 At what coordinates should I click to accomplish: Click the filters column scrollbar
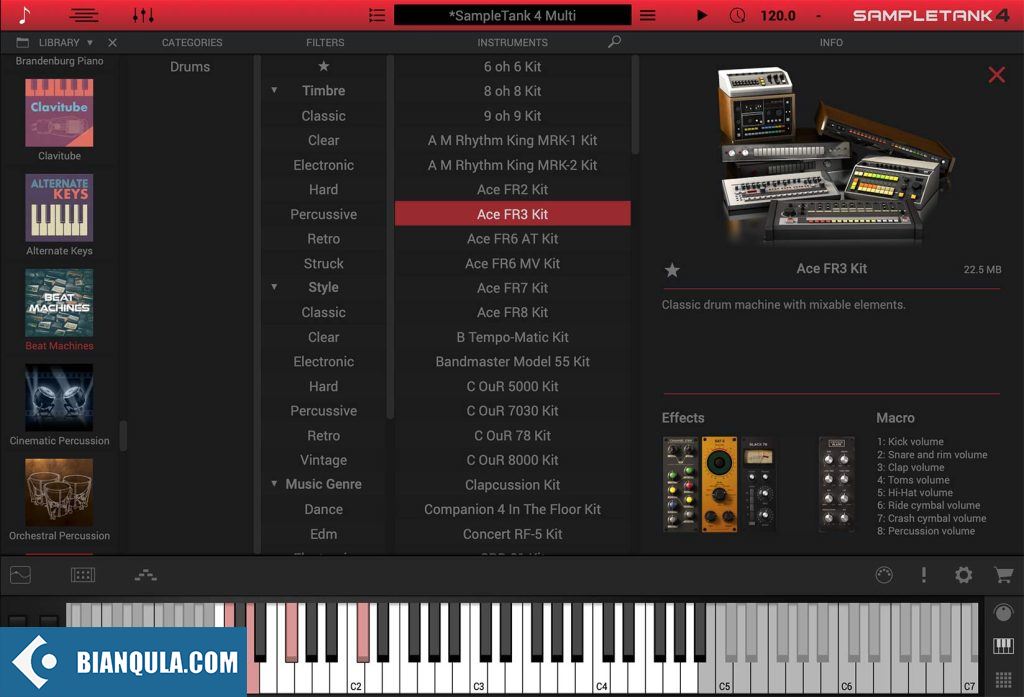click(x=390, y=236)
